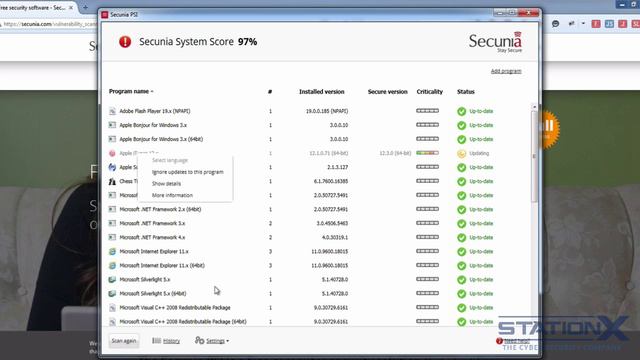Screen dimensions: 640x360
Task: Click the Visual C++ 2008 Redistributable Package icon
Action: point(112,308)
